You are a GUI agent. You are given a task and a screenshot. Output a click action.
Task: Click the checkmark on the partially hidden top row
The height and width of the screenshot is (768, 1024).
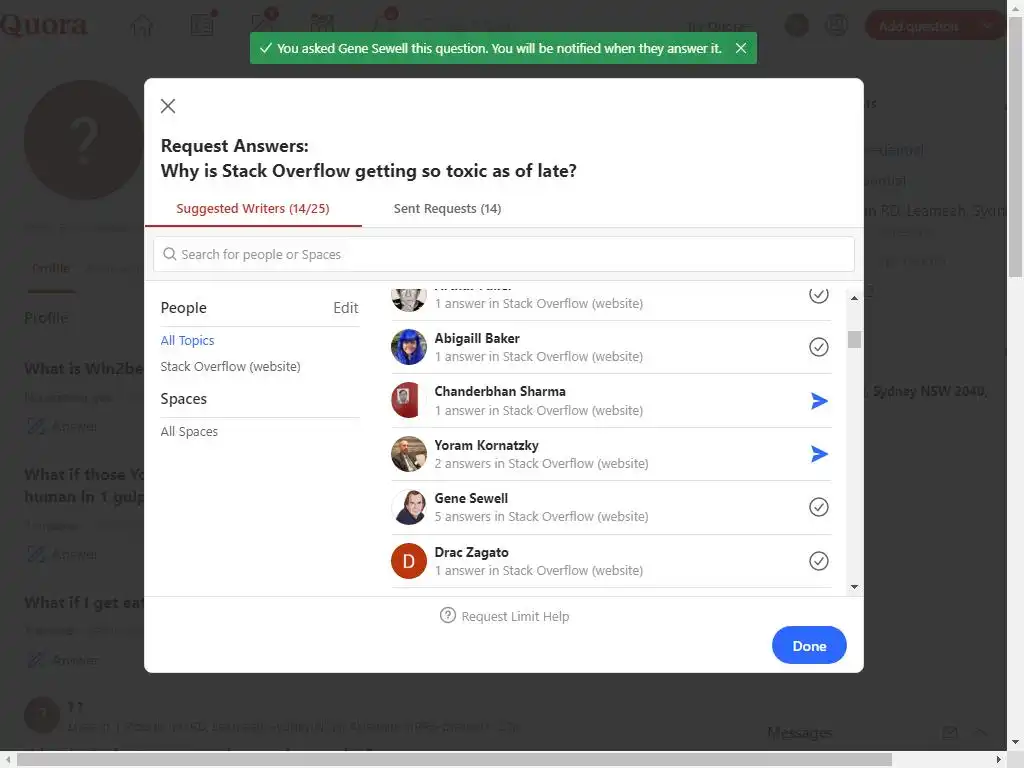coord(819,295)
